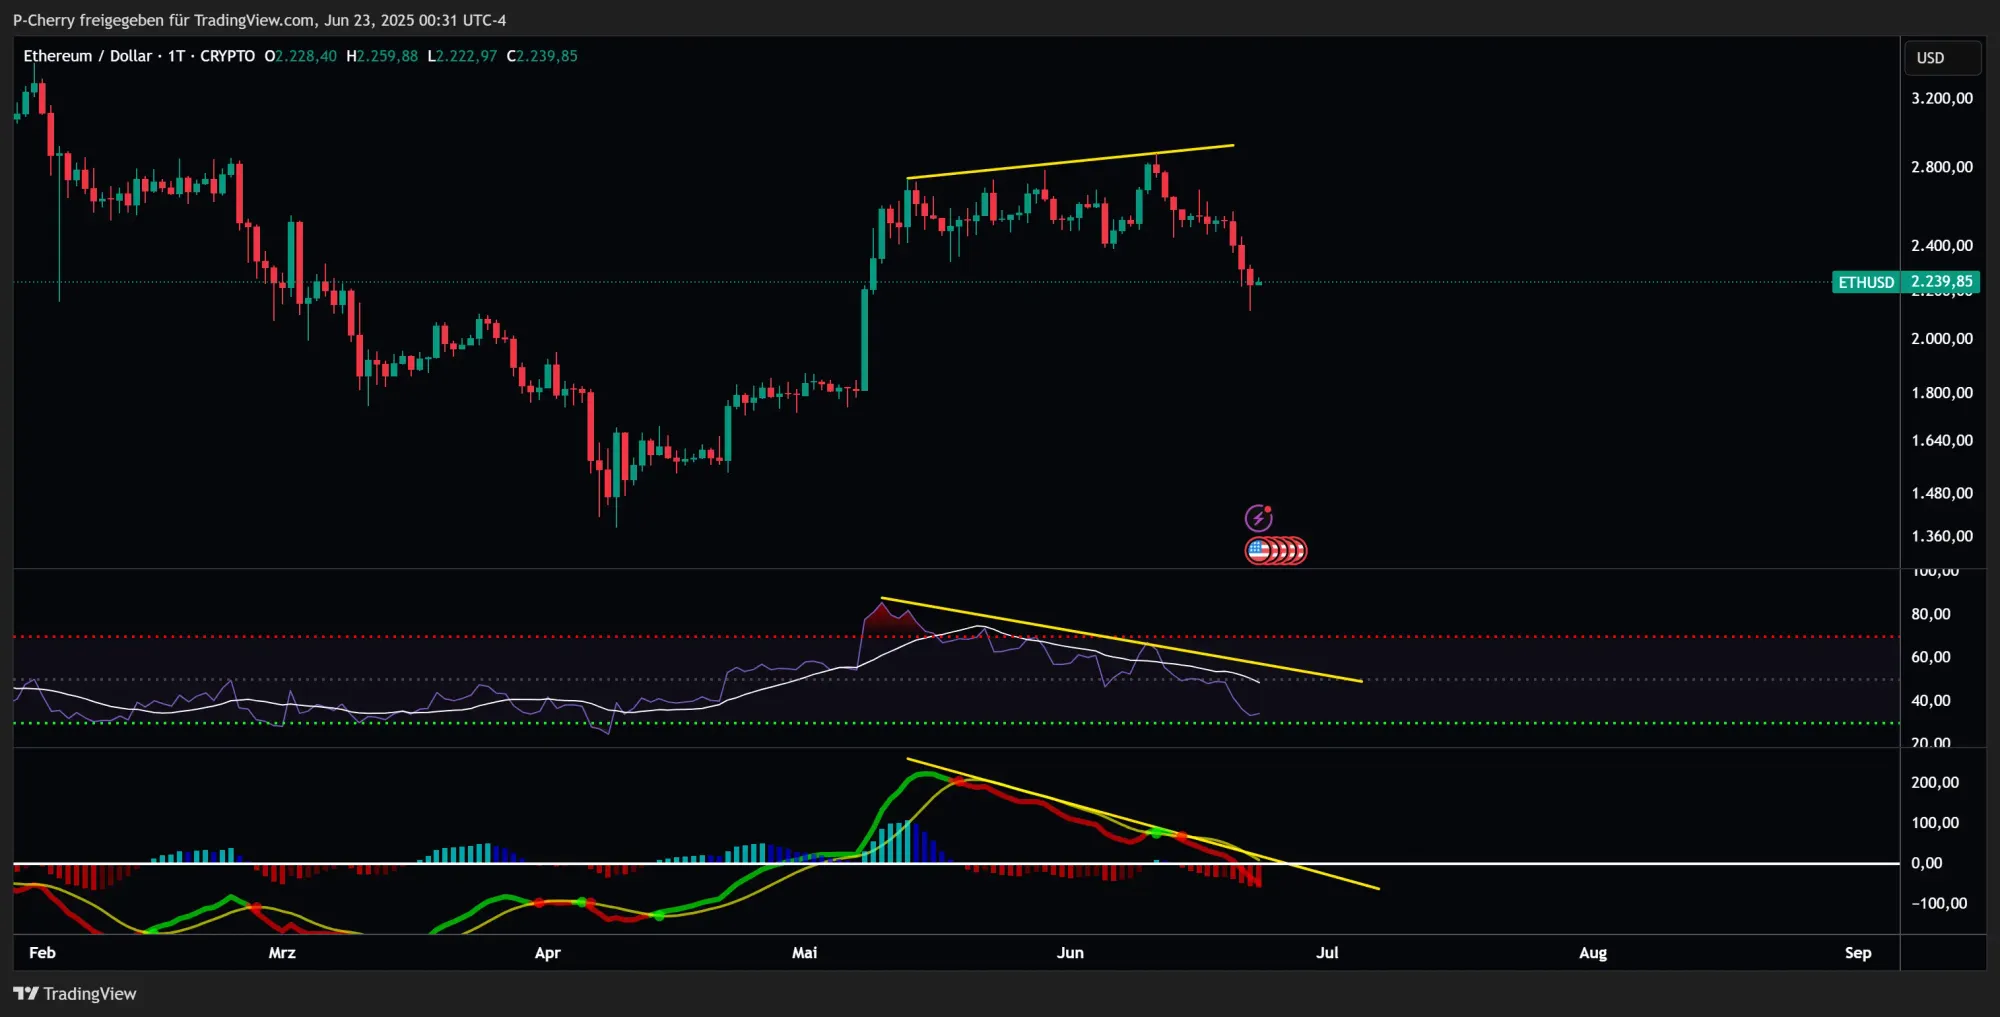
Task: Click the 1.360,00 price axis label
Action: tap(1942, 536)
